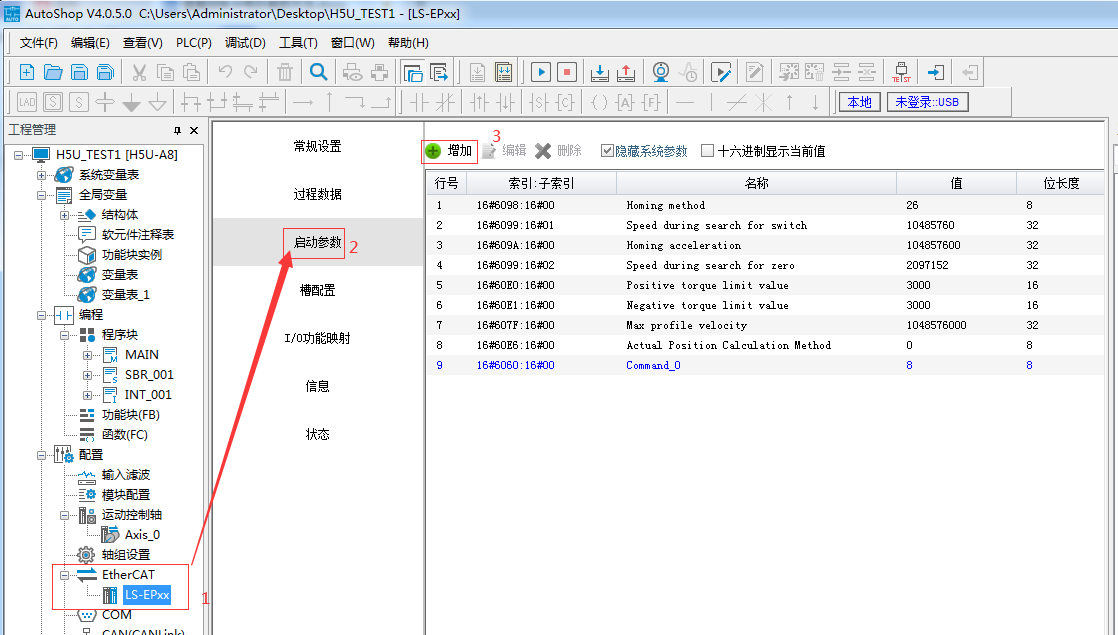The width and height of the screenshot is (1118, 635).
Task: Select the 启动参数 tab
Action: tap(318, 242)
